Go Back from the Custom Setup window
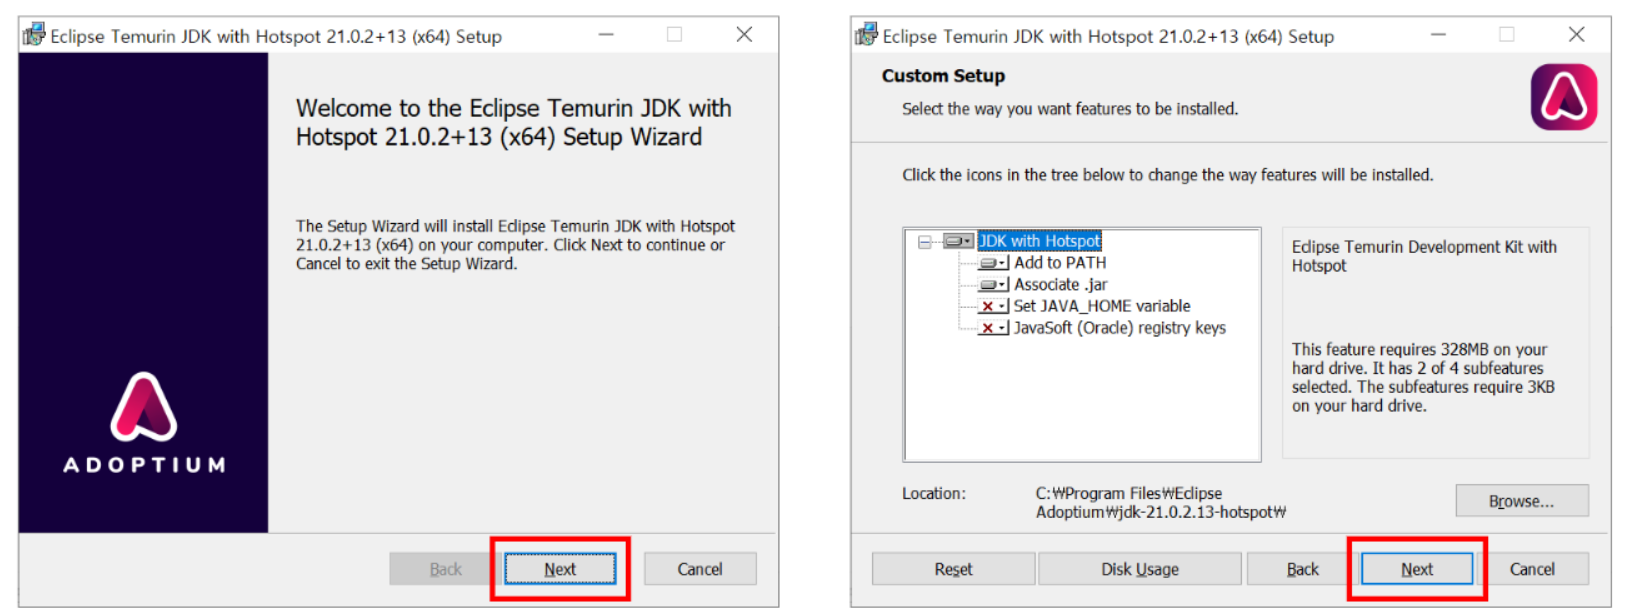 1302,569
